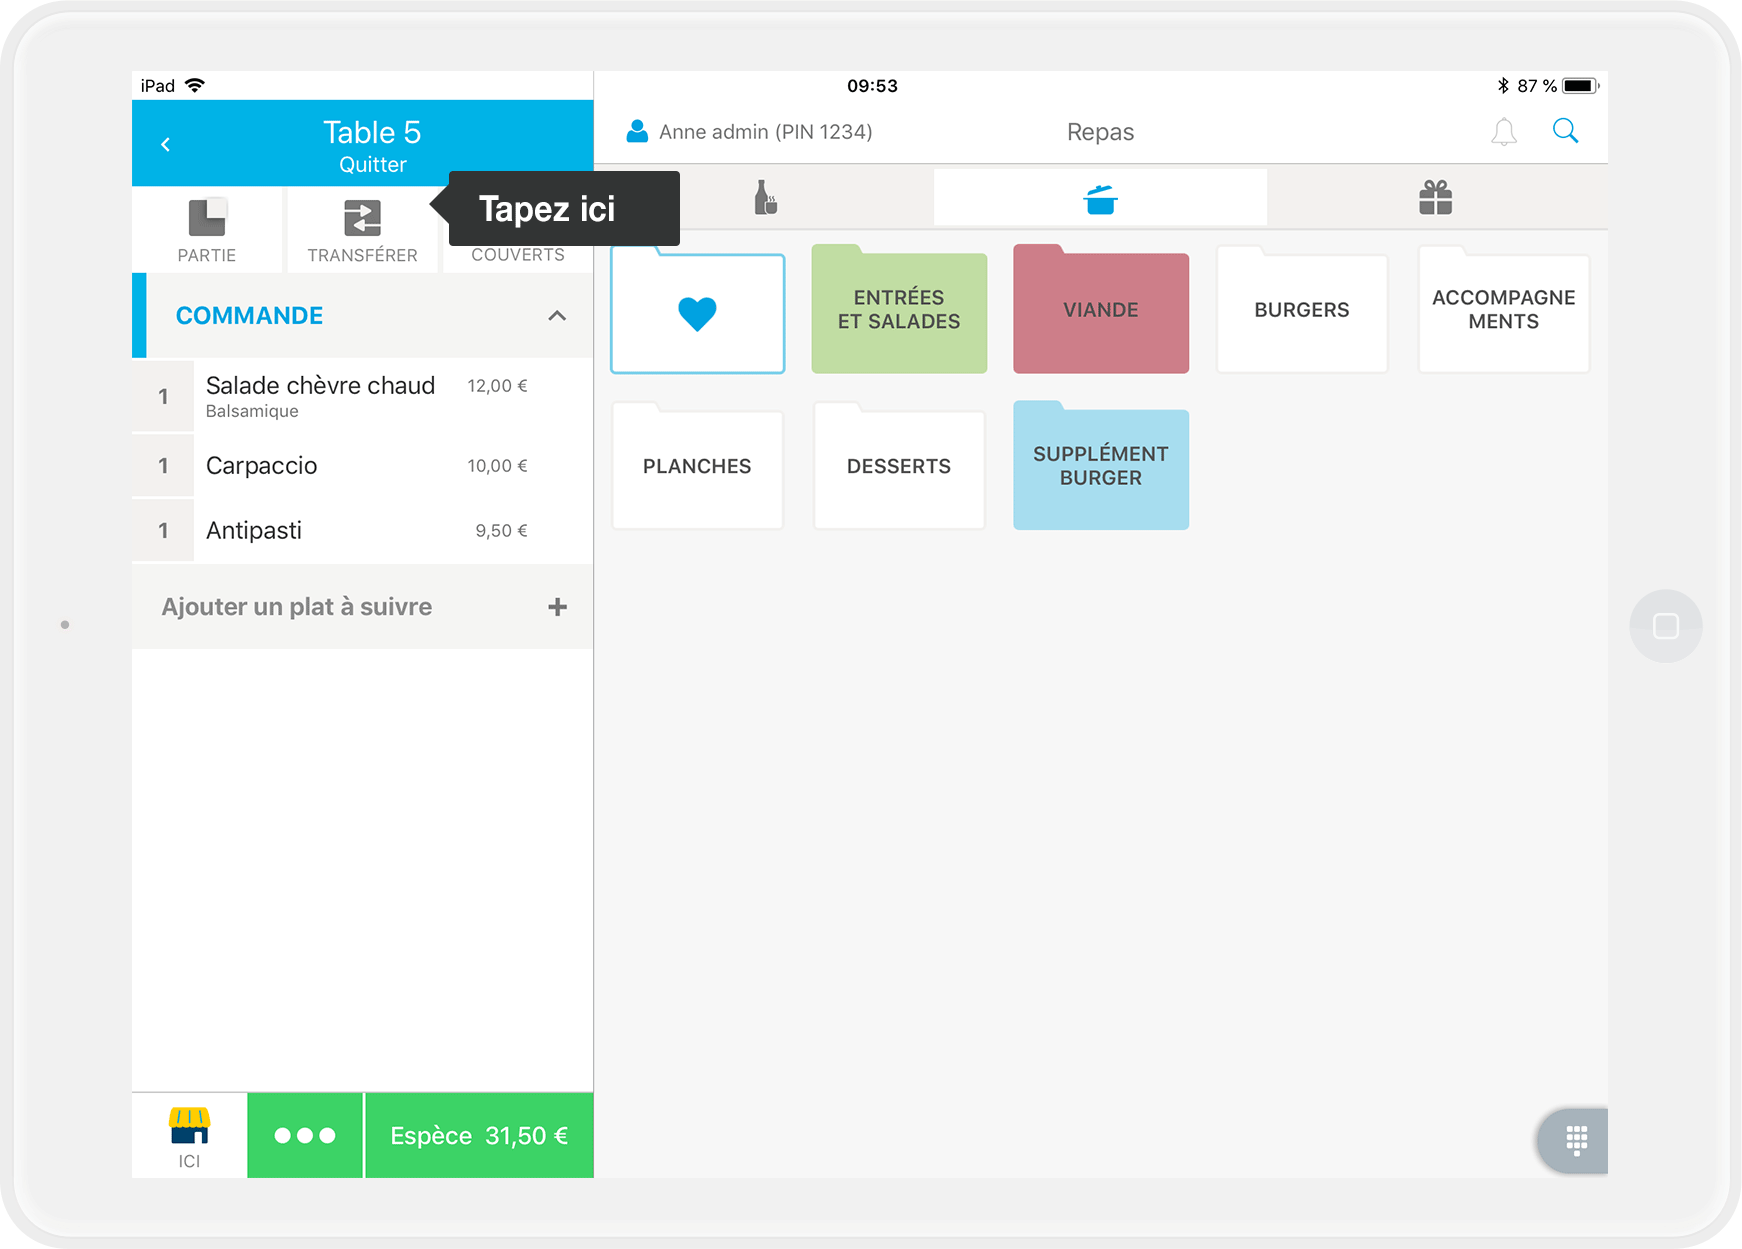Switch to the gift tab
This screenshot has width=1742, height=1249.
point(1436,198)
